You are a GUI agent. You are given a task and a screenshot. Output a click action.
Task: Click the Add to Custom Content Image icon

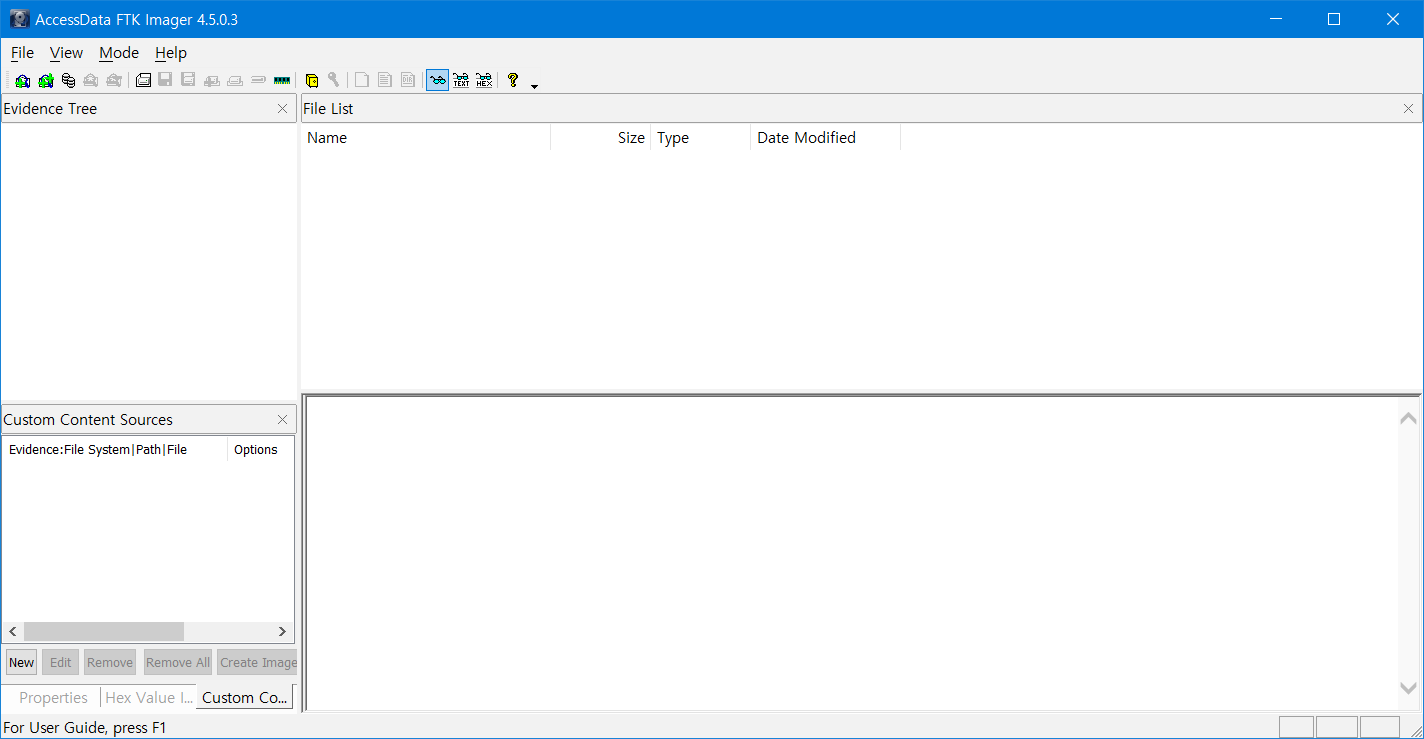click(212, 81)
